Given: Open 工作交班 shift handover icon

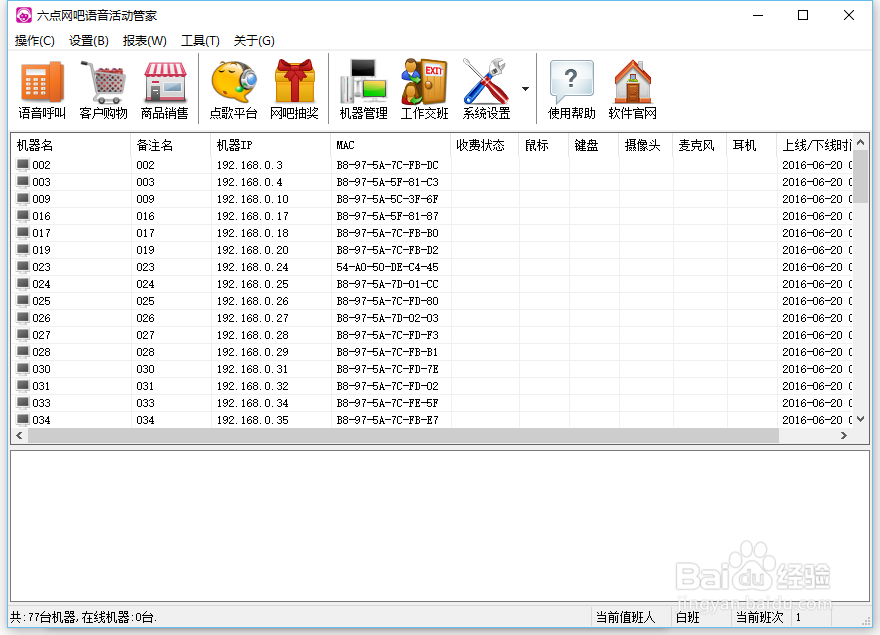Looking at the screenshot, I should point(425,89).
